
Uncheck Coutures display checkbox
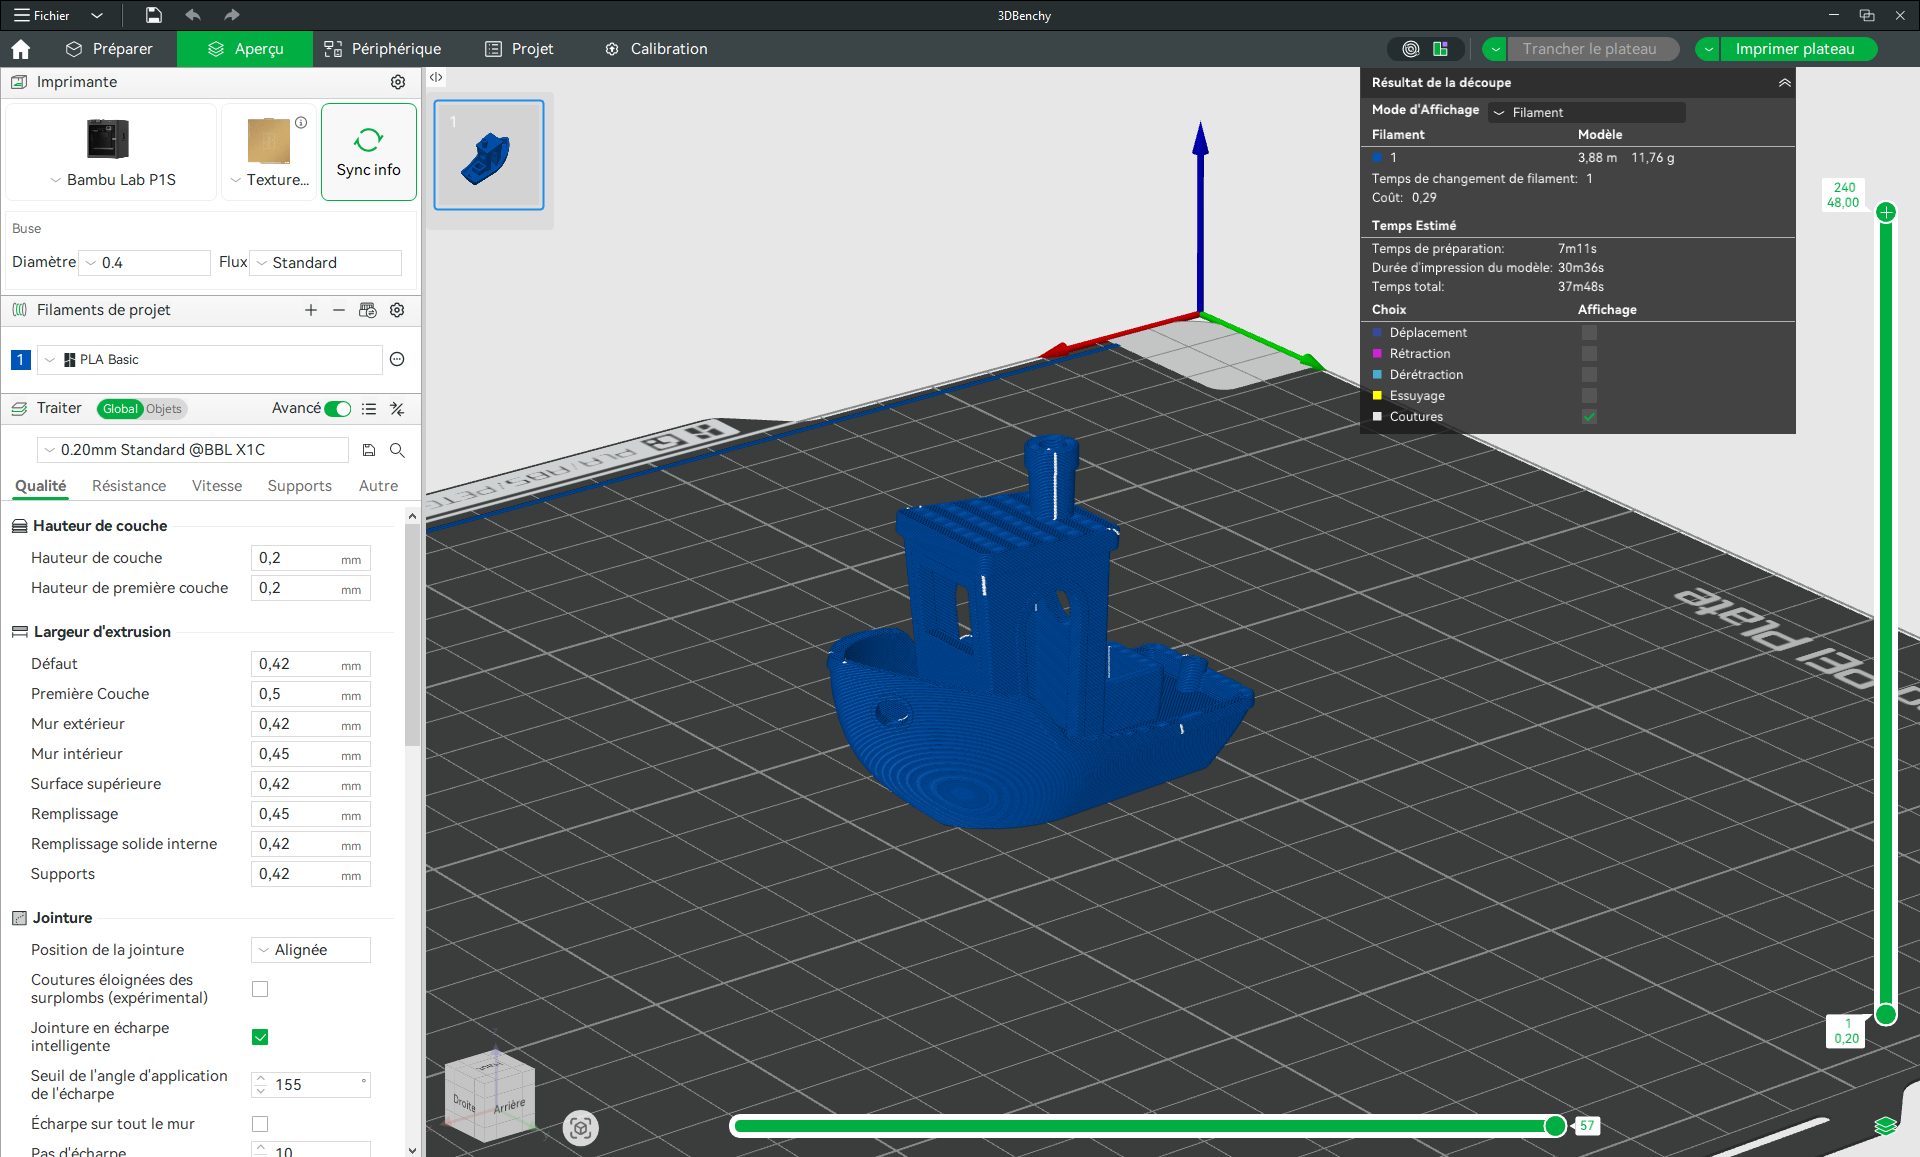[1589, 417]
